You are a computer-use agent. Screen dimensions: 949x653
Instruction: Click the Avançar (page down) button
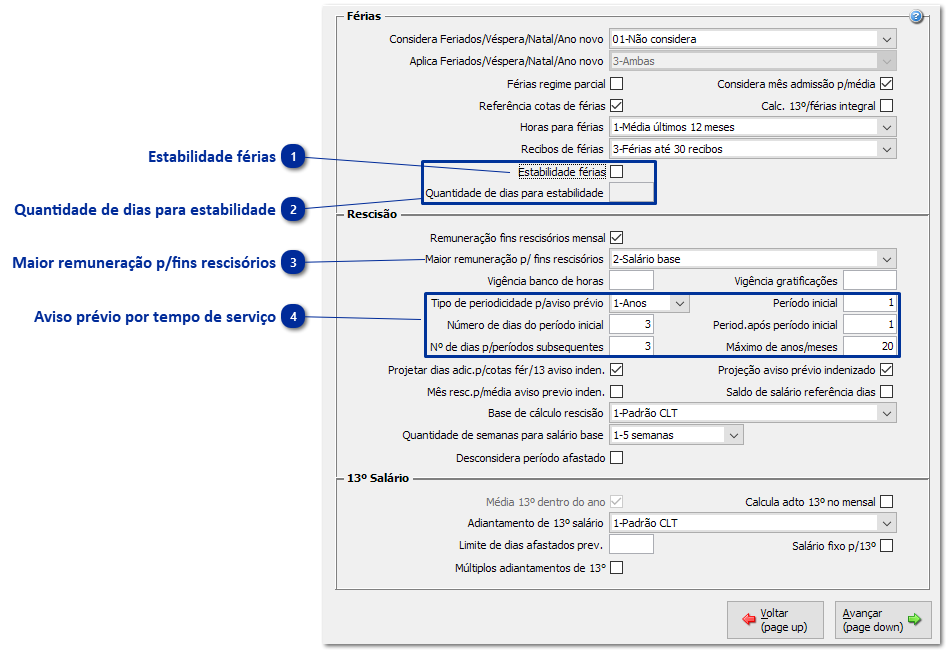click(x=882, y=620)
